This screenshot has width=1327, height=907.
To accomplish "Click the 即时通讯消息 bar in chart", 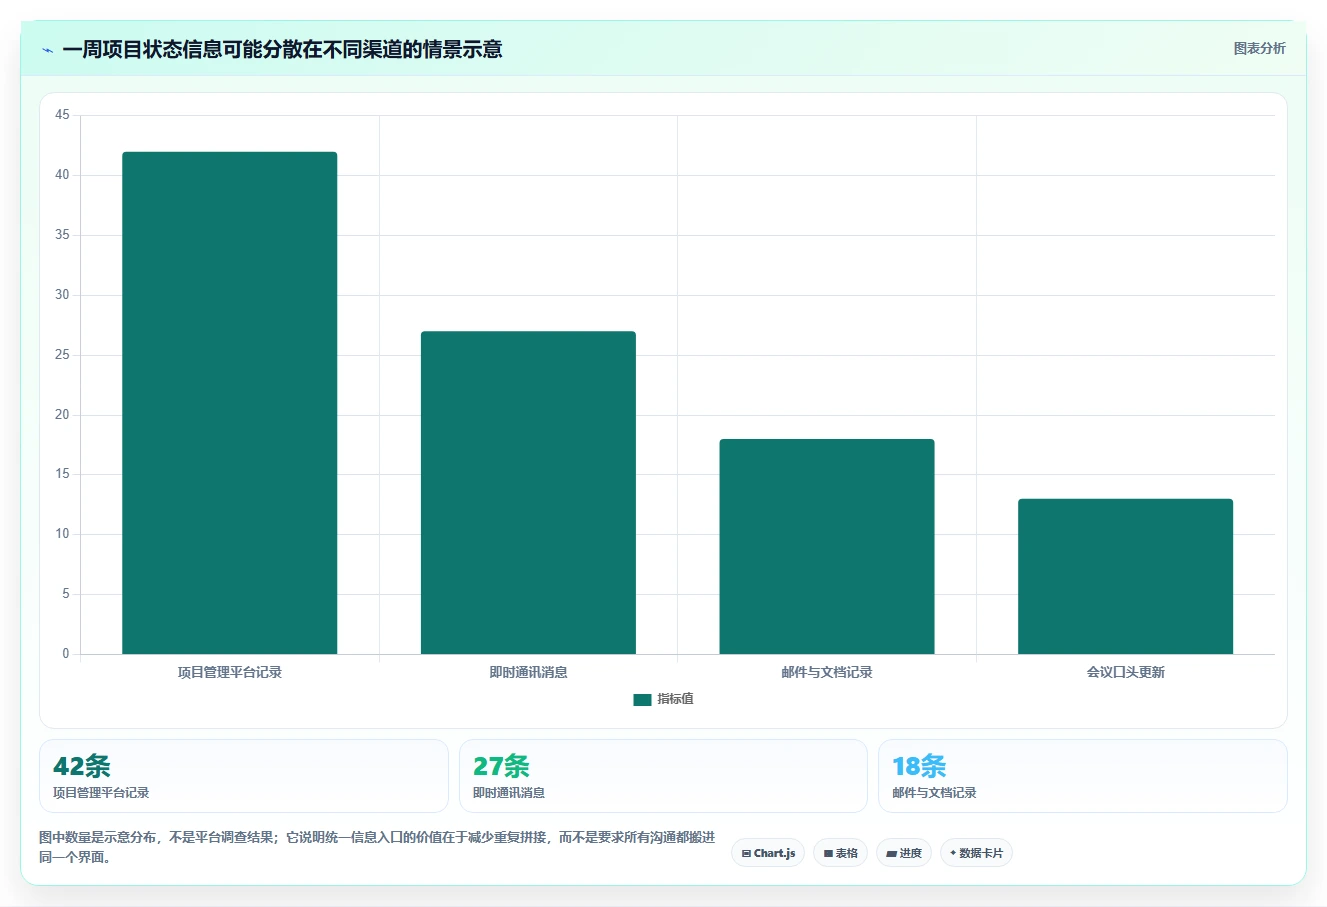I will point(528,493).
